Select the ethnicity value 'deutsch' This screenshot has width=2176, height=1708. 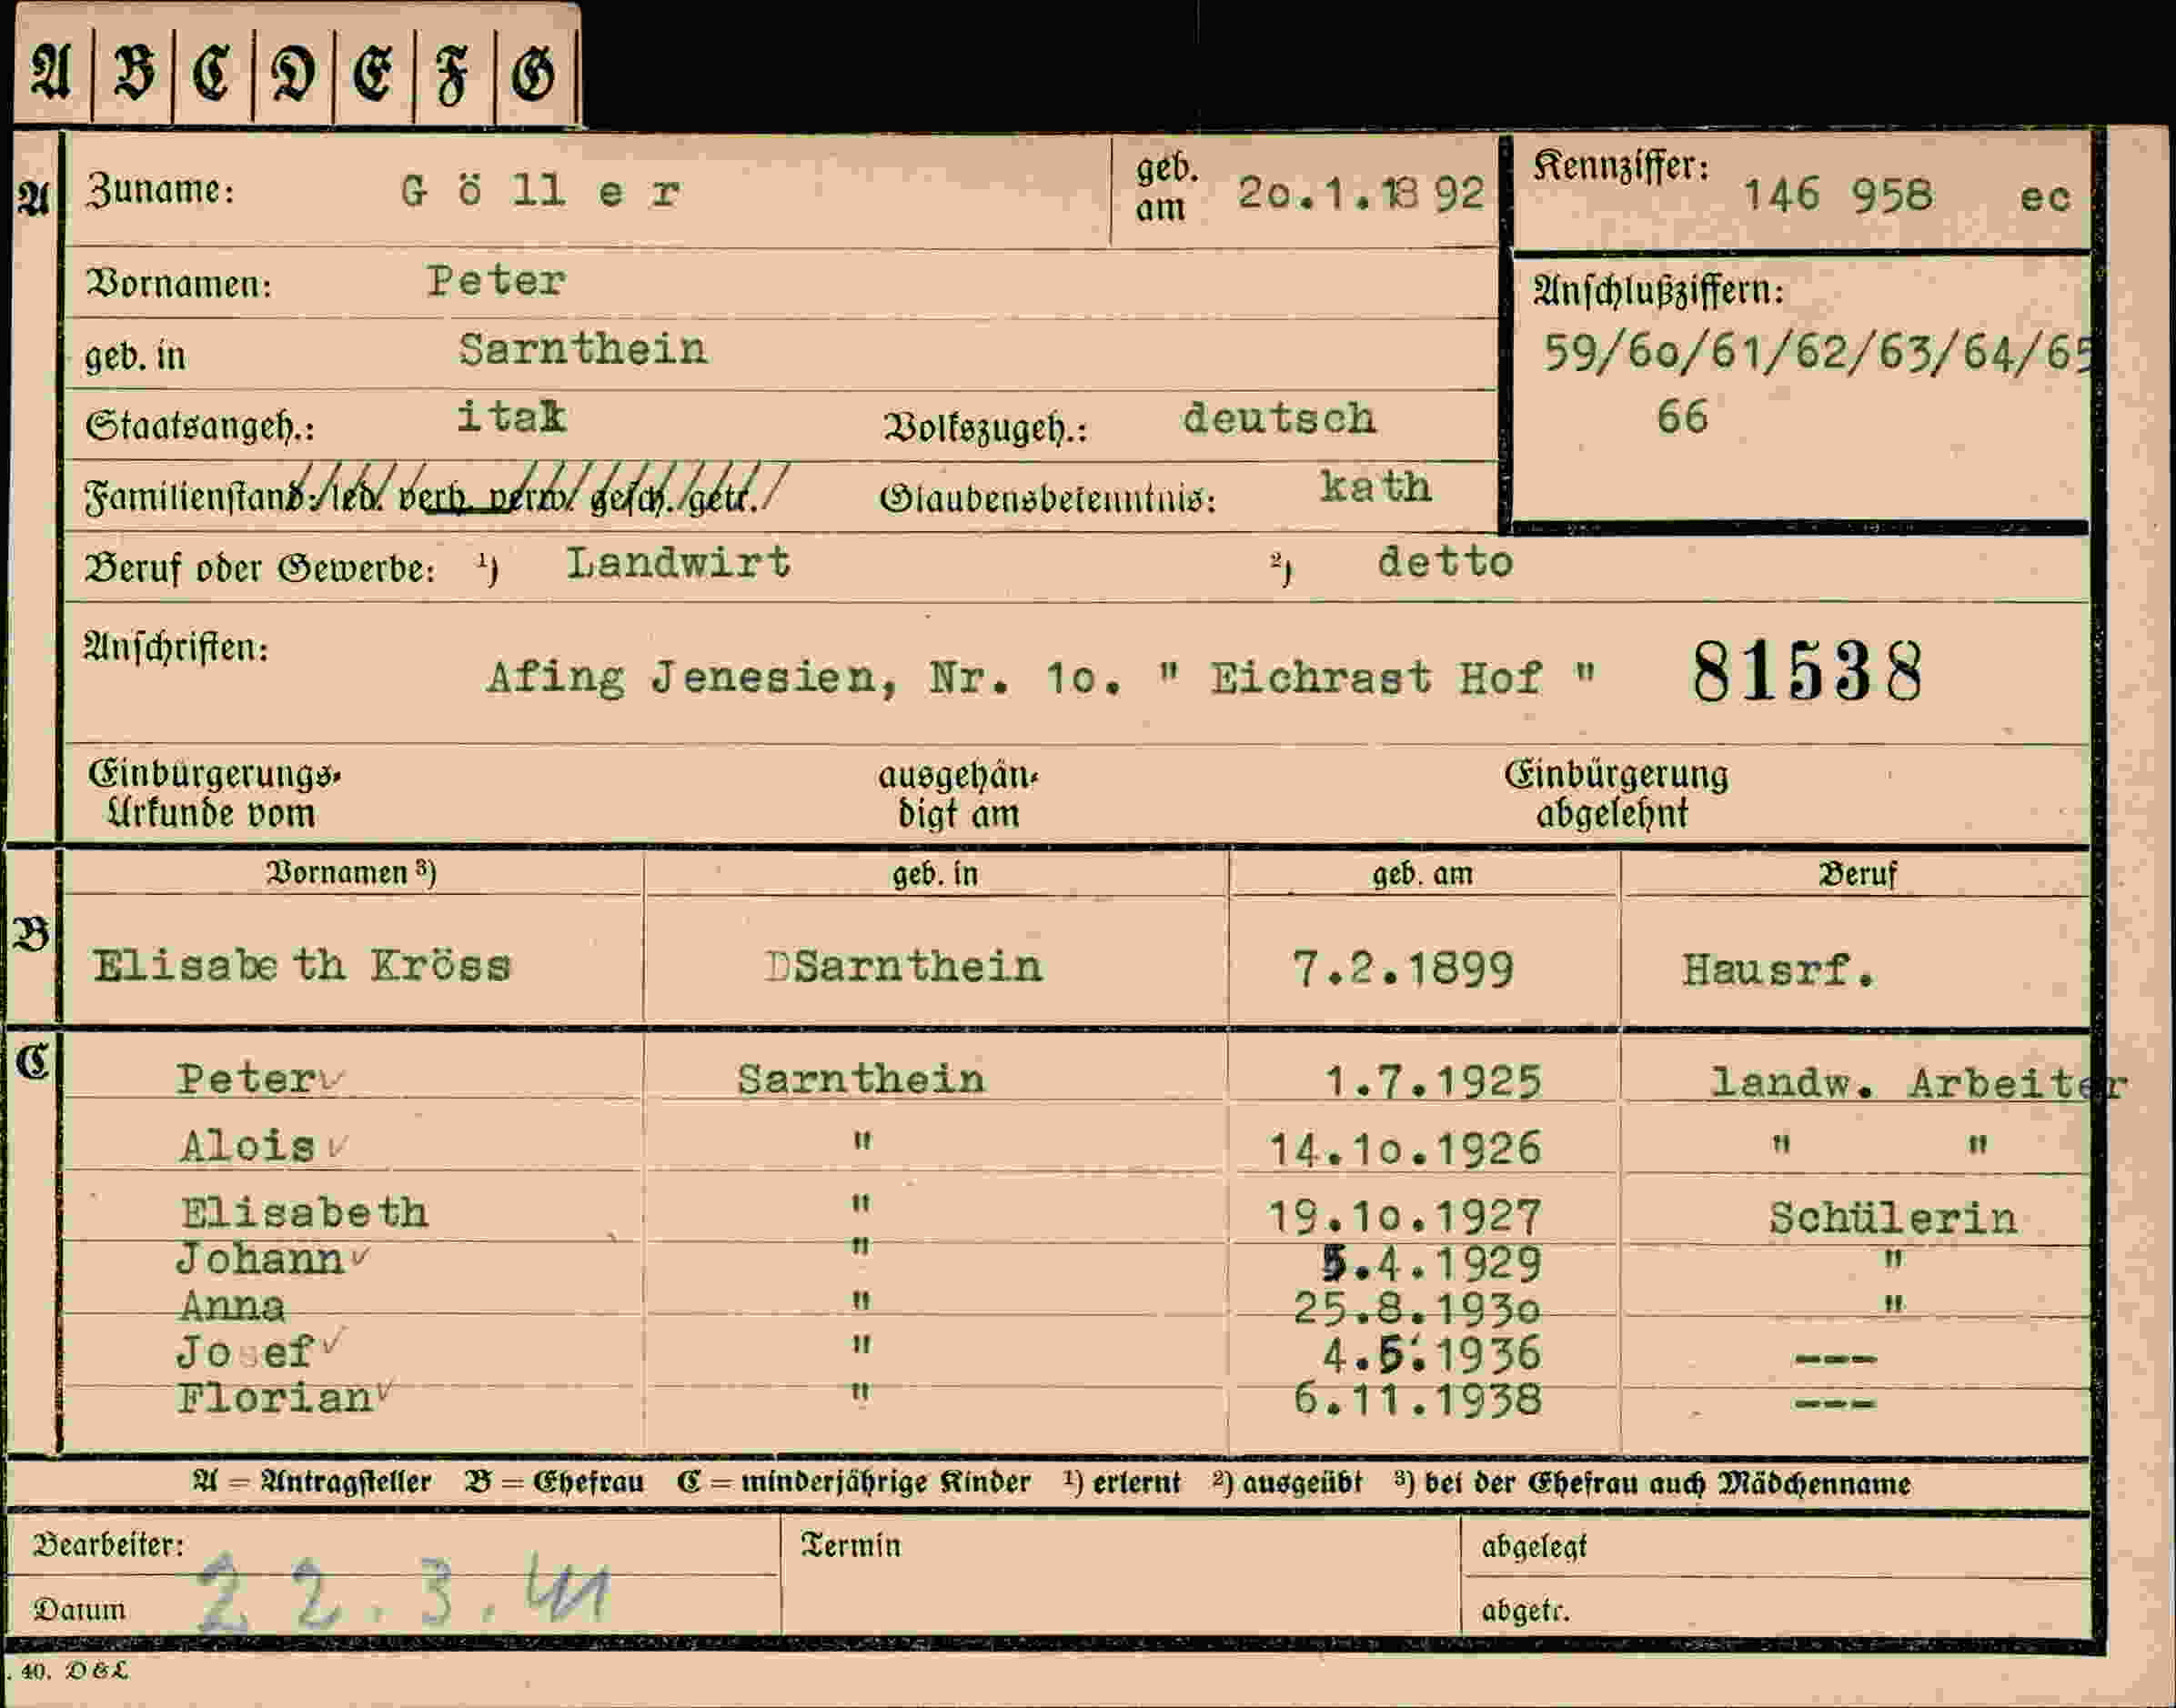(1279, 418)
